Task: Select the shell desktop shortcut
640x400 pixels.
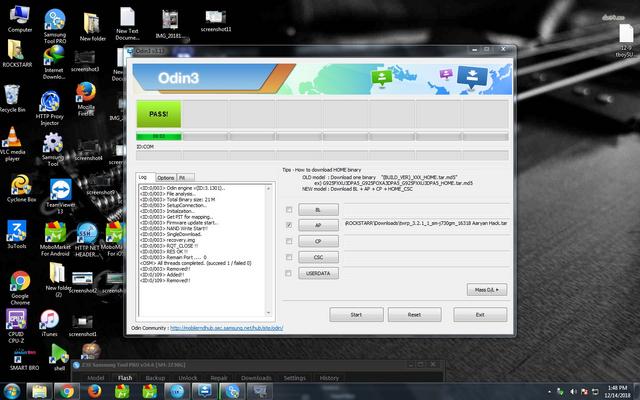Action: (x=60, y=358)
